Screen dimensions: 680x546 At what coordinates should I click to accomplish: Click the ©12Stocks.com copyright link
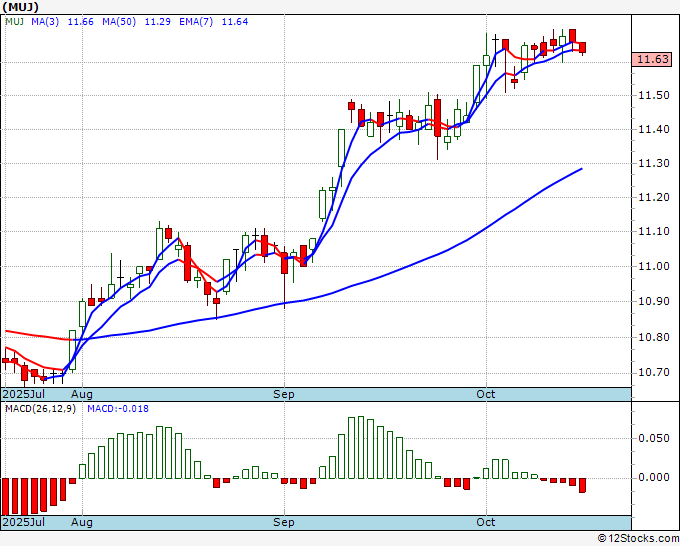638,539
